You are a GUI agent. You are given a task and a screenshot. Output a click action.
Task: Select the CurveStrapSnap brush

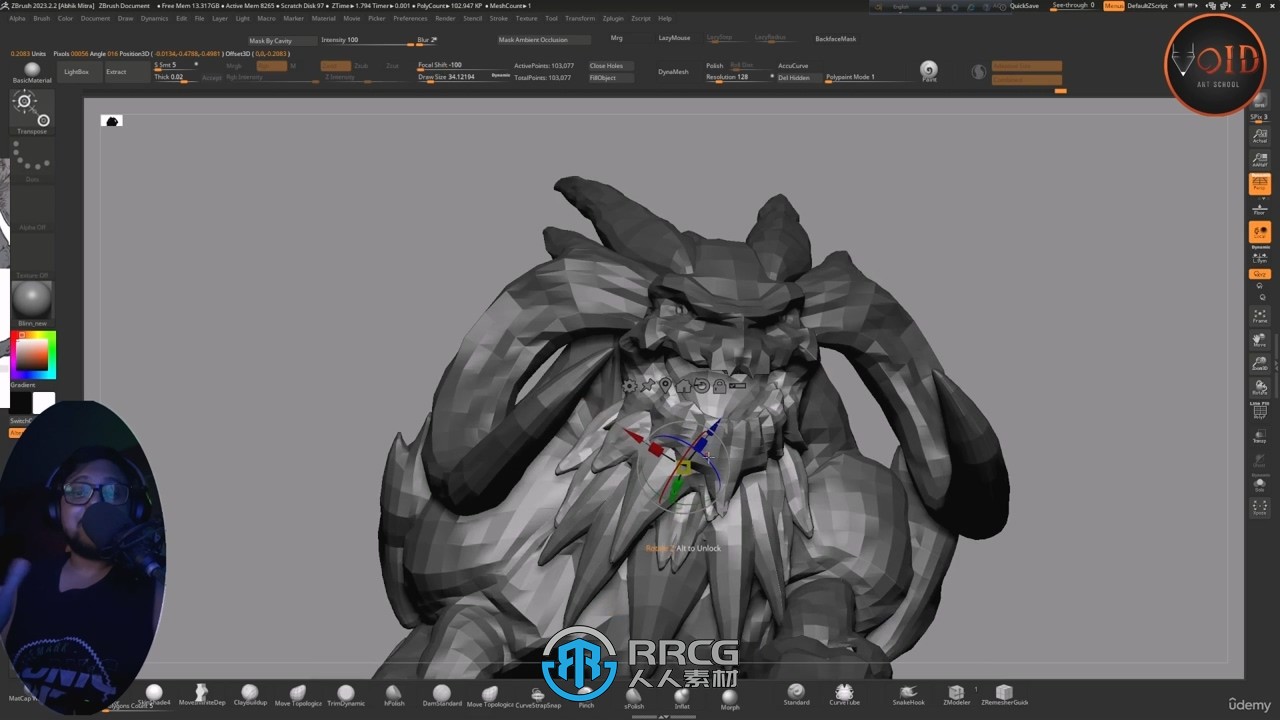[x=538, y=697]
